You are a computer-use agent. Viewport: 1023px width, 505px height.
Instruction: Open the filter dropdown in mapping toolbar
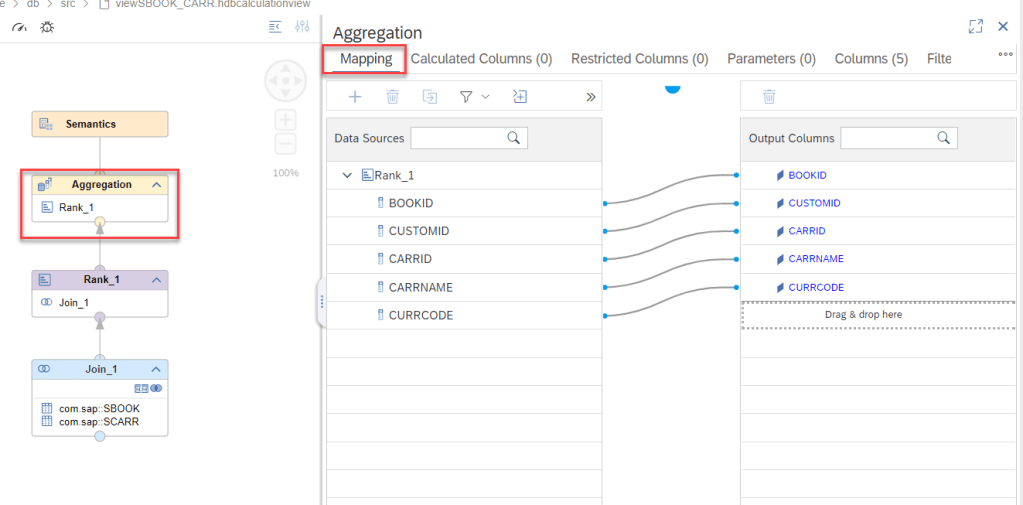[474, 96]
